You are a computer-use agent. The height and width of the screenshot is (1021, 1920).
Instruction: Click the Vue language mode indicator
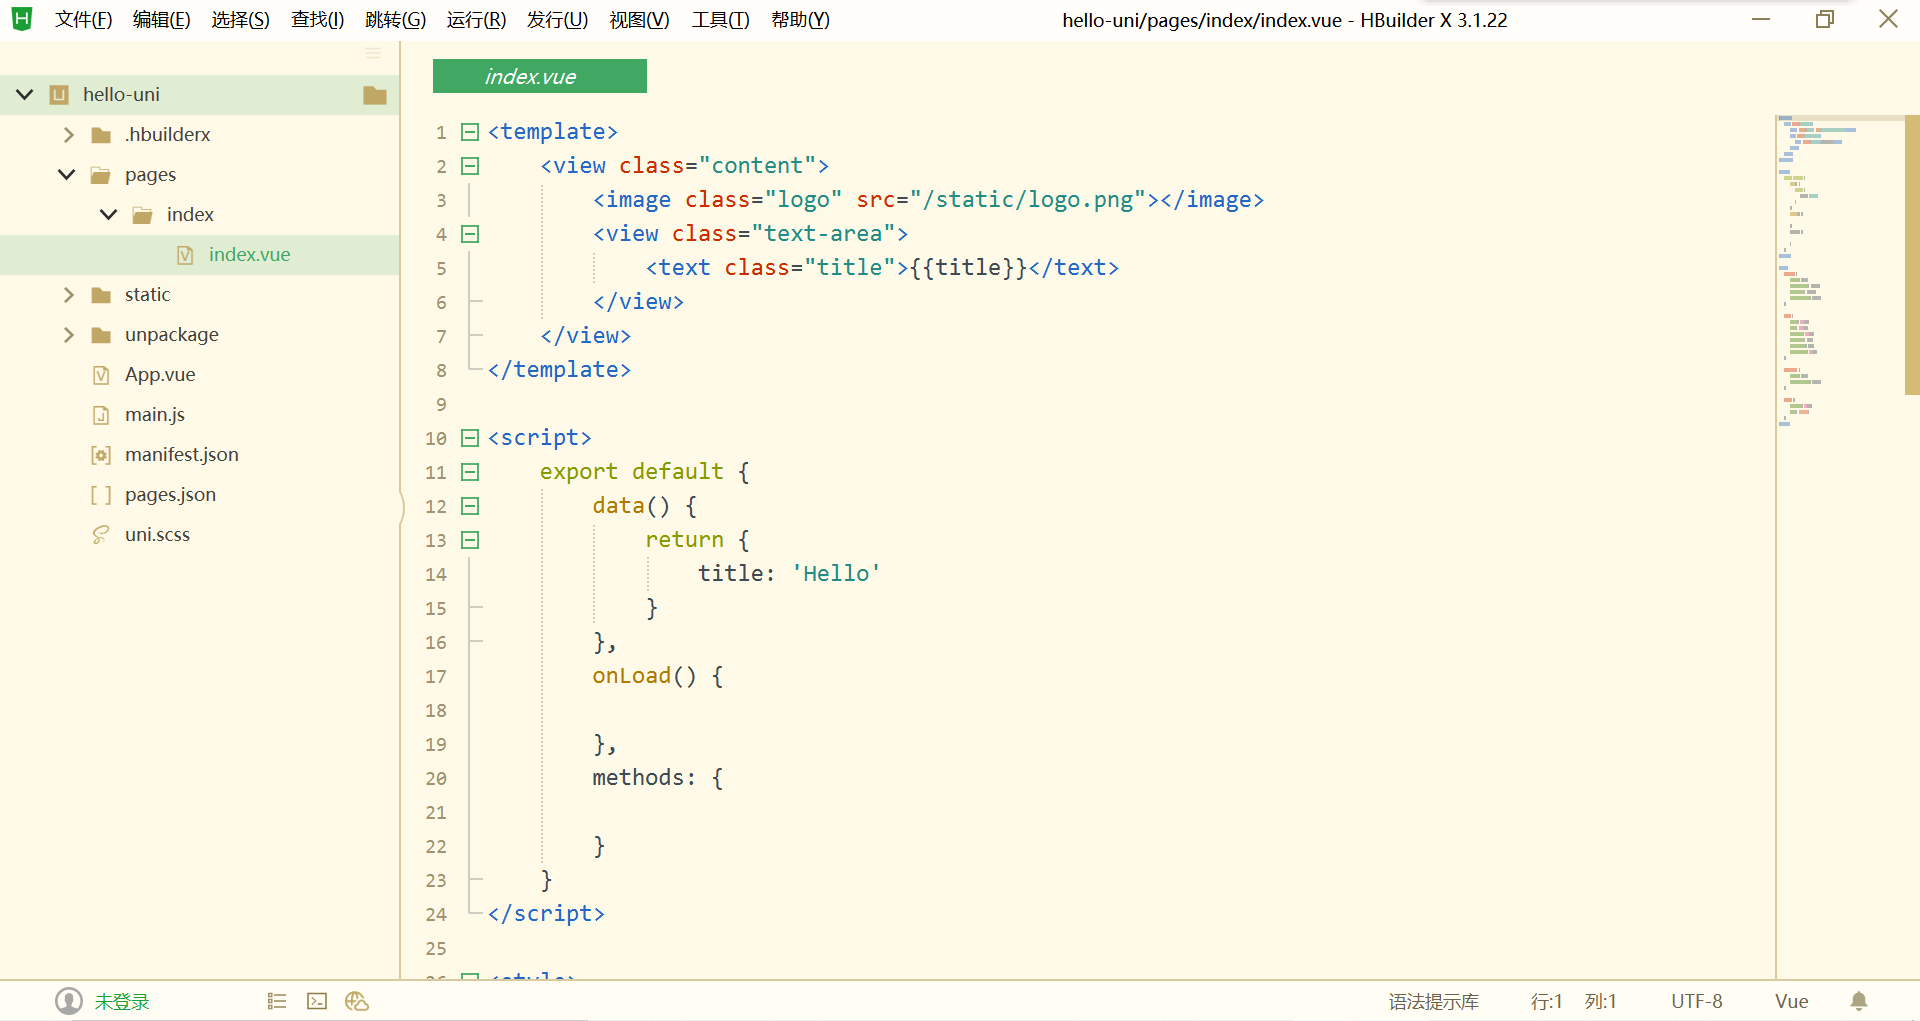1791,1001
